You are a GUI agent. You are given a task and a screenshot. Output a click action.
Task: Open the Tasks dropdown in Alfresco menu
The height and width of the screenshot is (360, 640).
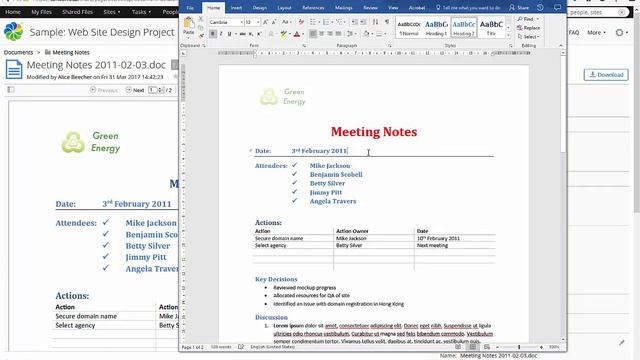pyautogui.click(x=141, y=12)
